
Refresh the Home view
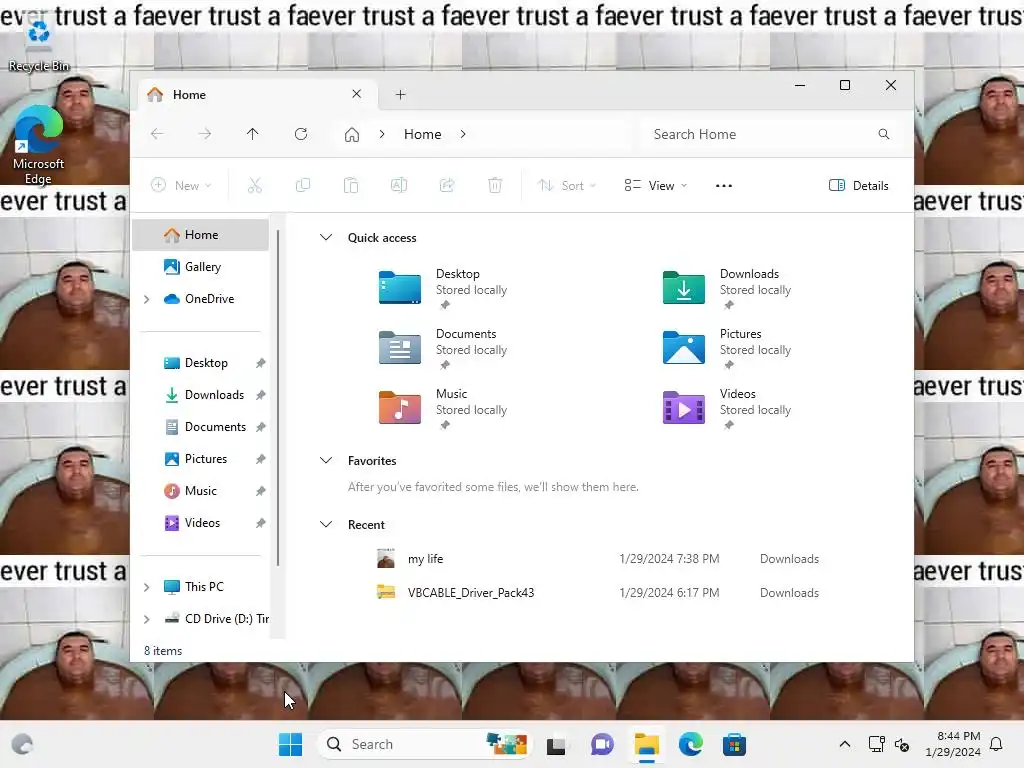pos(301,134)
